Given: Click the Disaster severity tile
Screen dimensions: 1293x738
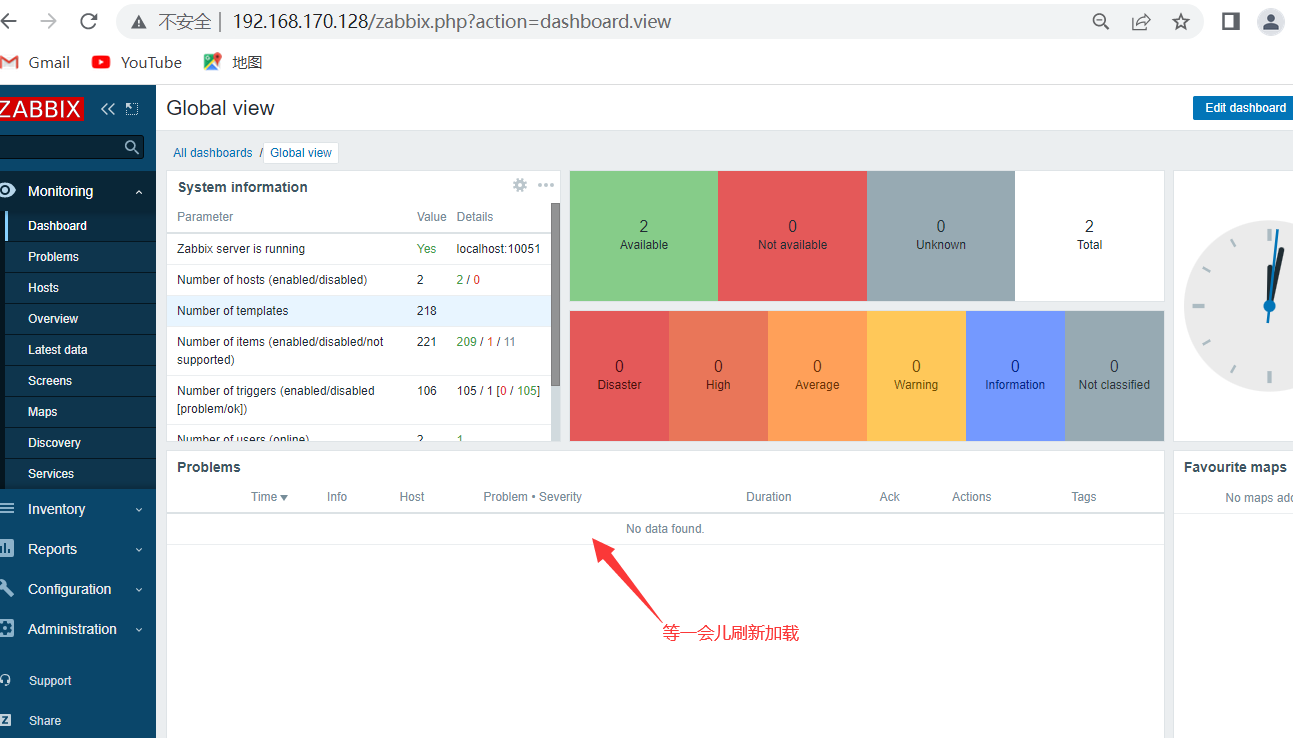Looking at the screenshot, I should pyautogui.click(x=619, y=376).
